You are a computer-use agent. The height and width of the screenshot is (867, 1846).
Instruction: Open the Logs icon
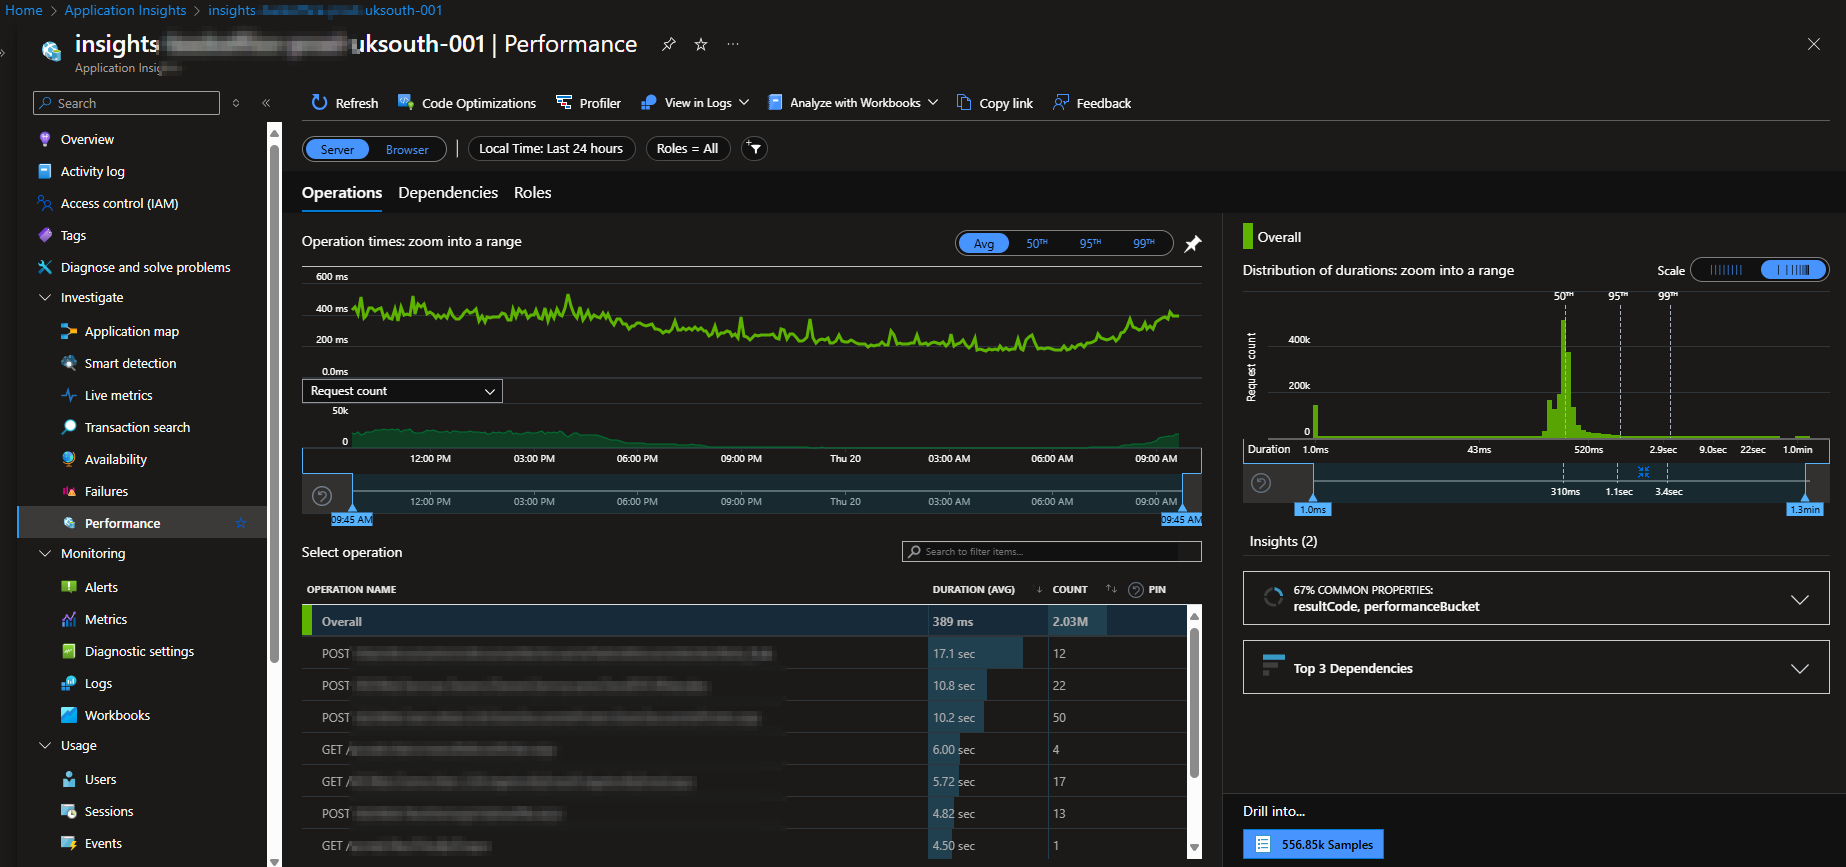pyautogui.click(x=68, y=683)
